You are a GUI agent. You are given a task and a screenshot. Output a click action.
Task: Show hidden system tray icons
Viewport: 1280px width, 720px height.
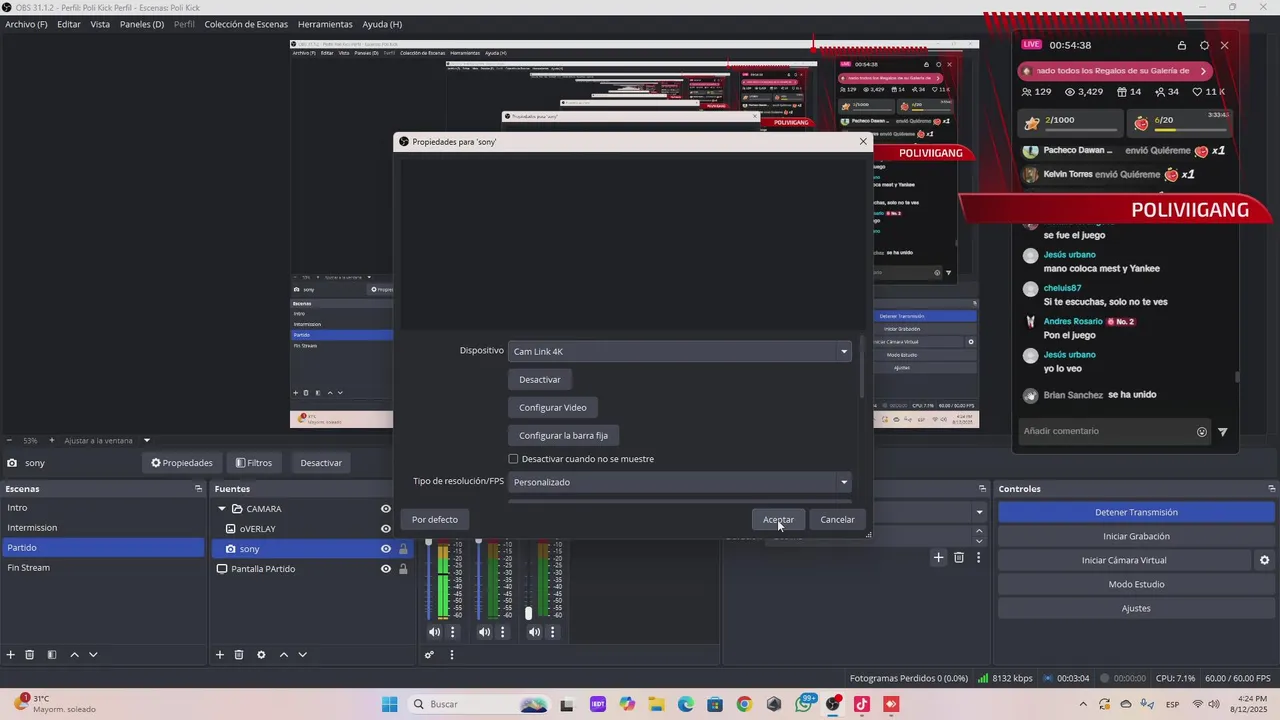point(1083,704)
